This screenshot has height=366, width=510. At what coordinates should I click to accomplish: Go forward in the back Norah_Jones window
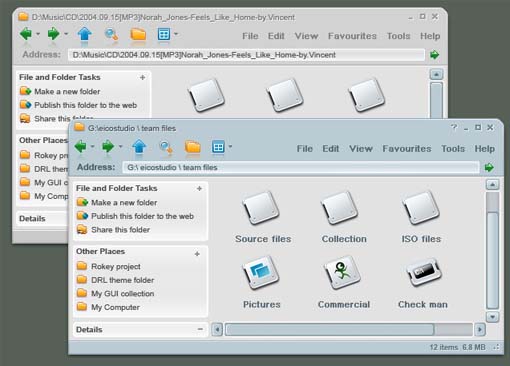pyautogui.click(x=53, y=34)
